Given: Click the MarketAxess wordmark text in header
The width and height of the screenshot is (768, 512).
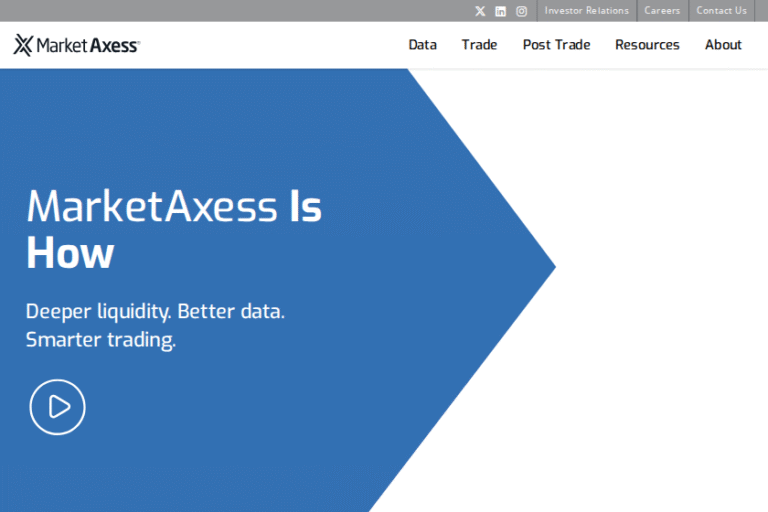Looking at the screenshot, I should [89, 45].
